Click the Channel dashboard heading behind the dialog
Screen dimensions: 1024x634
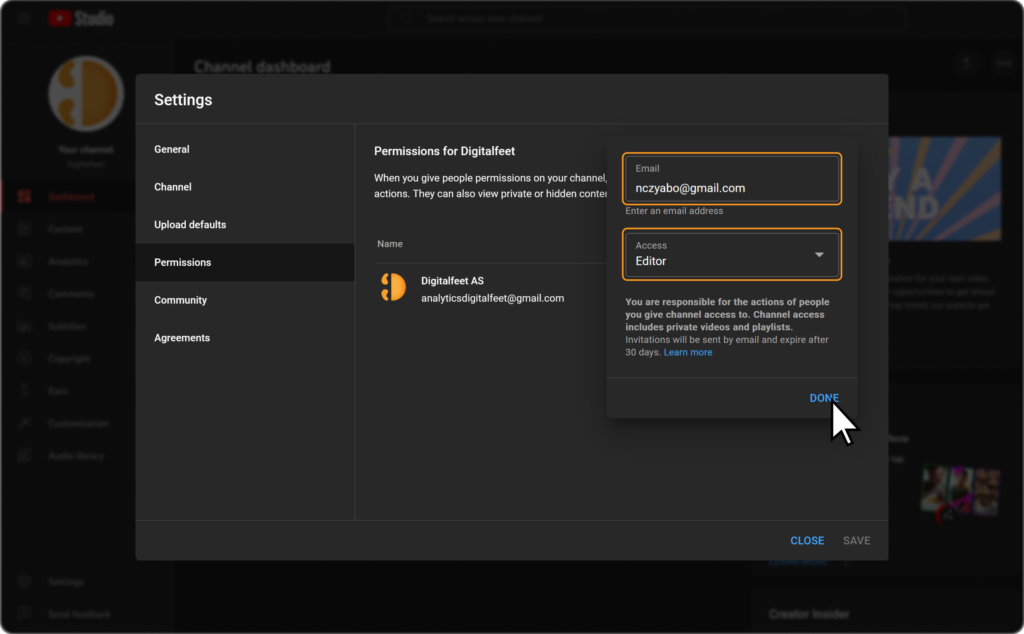click(x=262, y=67)
